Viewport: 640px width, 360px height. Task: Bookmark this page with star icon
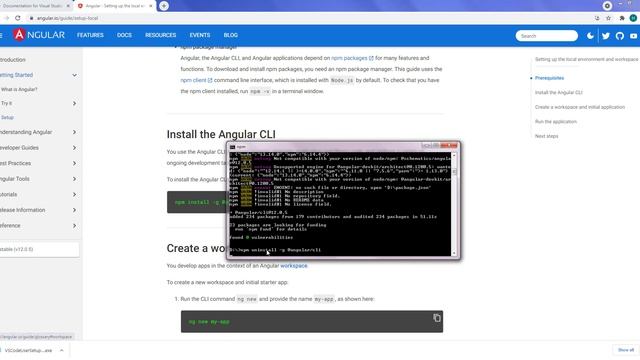609,18
